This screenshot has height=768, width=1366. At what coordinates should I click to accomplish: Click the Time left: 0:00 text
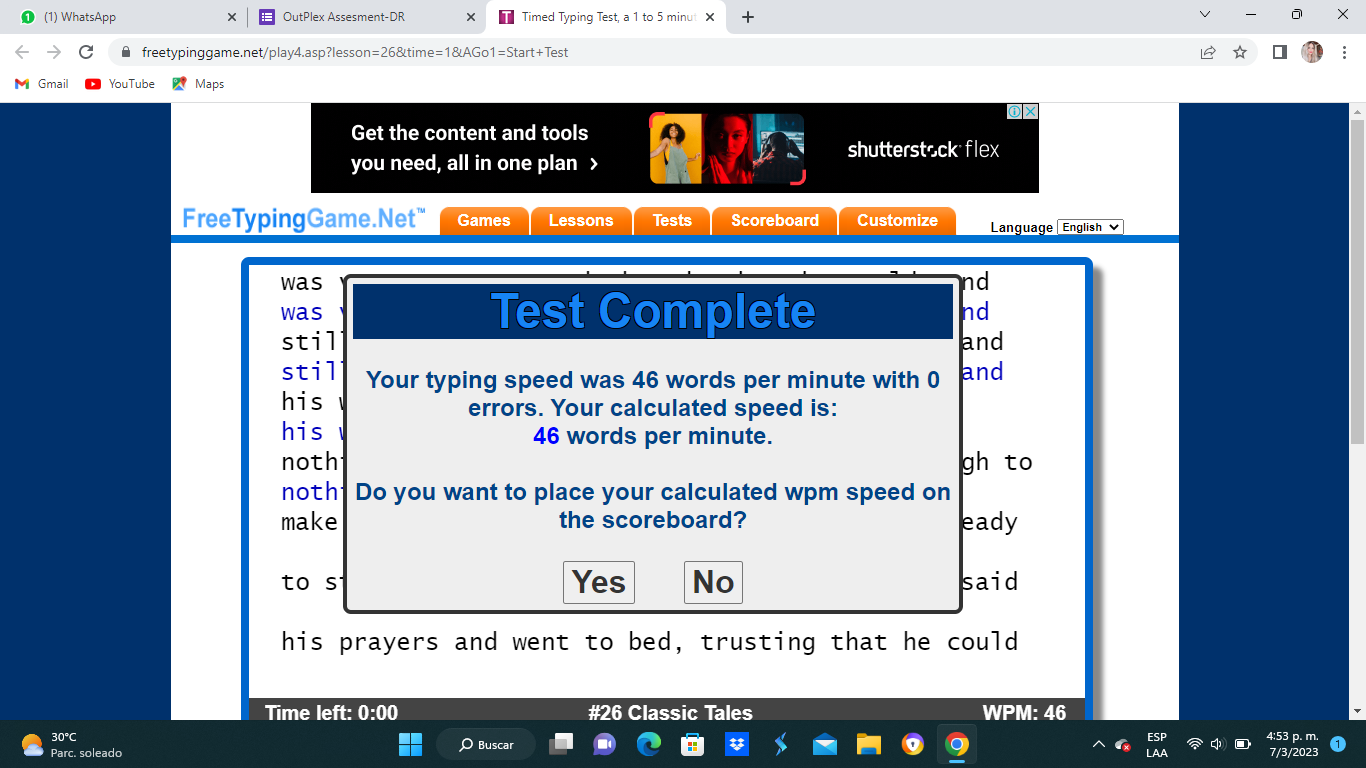coord(331,713)
